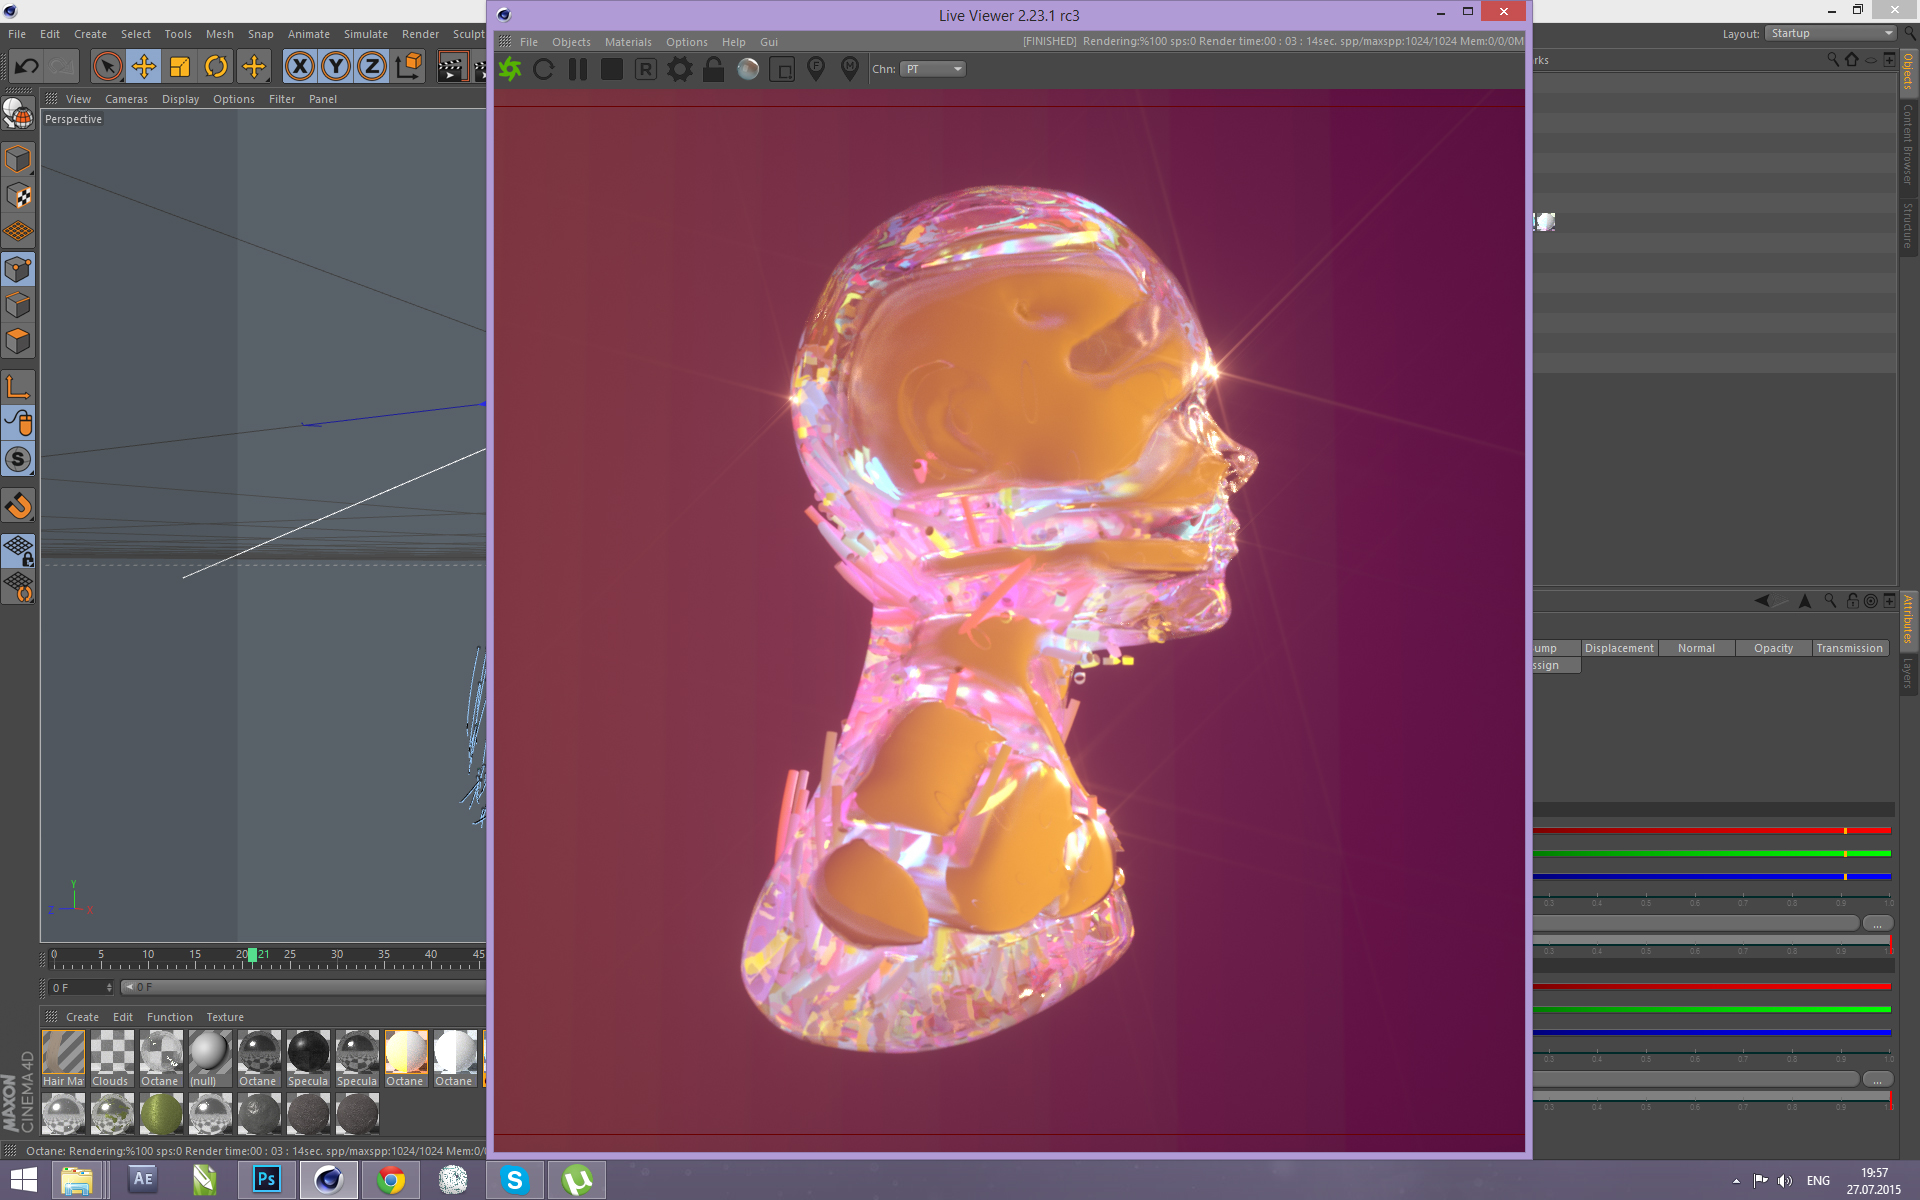Open the Chn PT channel dropdown
The height and width of the screenshot is (1200, 1920).
click(933, 69)
